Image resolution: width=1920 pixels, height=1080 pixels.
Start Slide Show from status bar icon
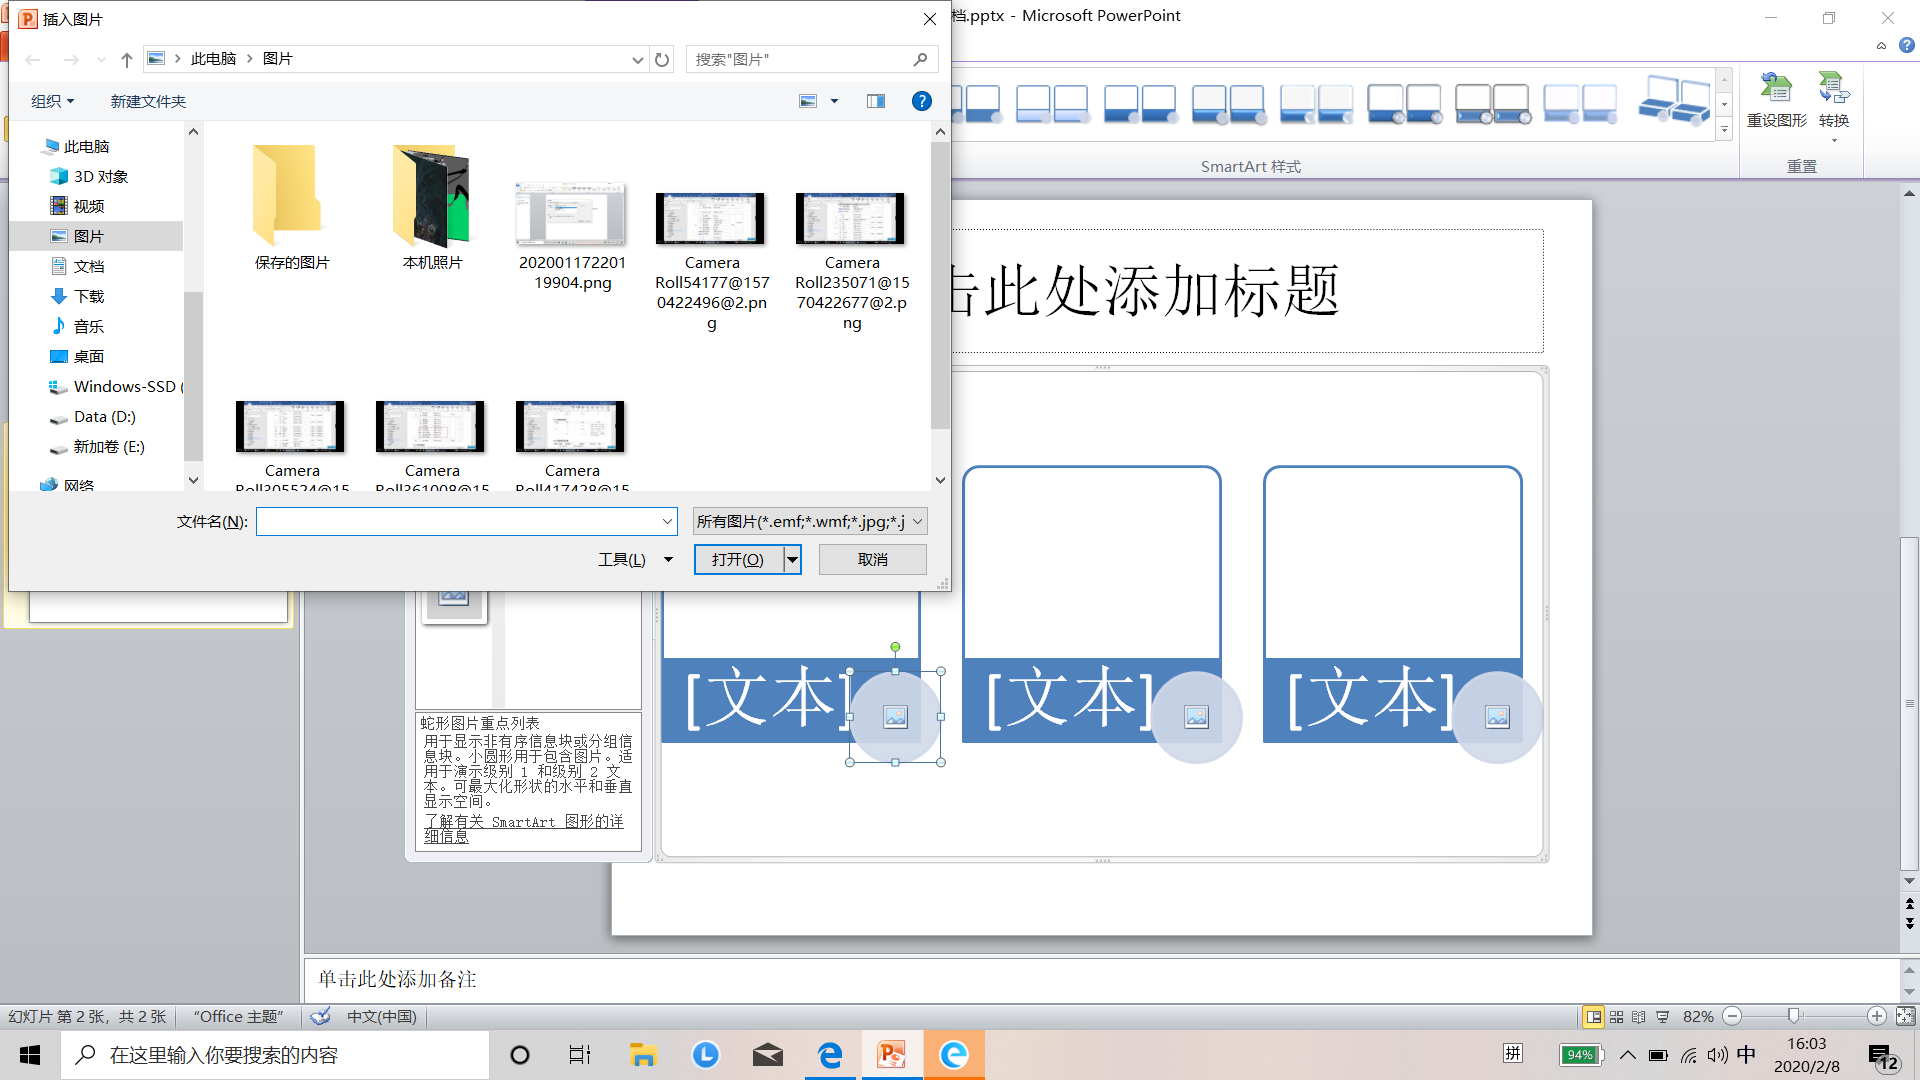coord(1662,1016)
